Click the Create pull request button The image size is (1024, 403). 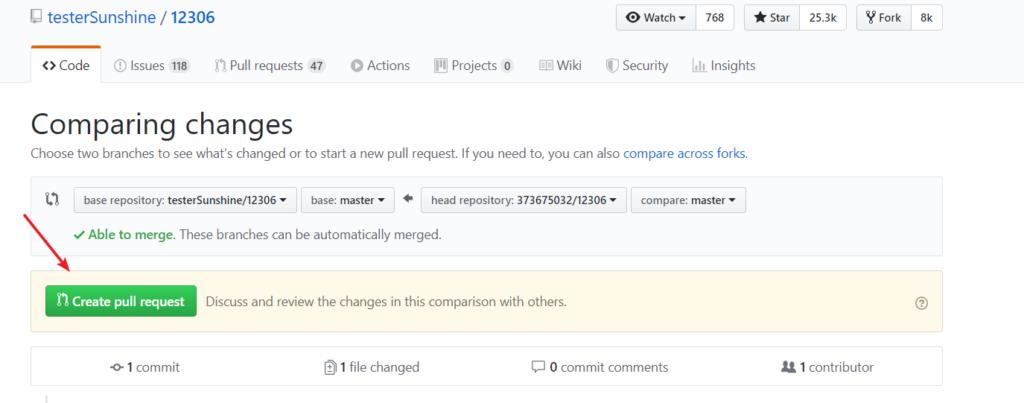[x=121, y=301]
